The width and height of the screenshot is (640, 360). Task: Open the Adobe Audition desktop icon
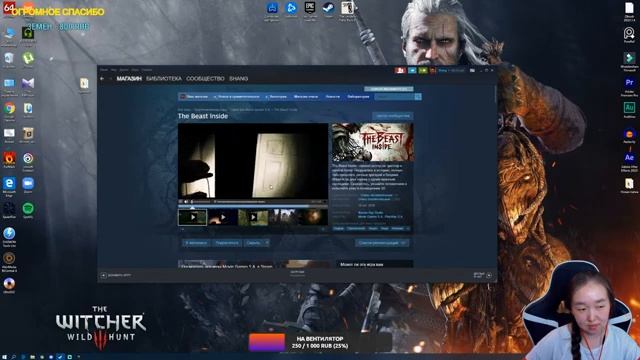tap(629, 110)
